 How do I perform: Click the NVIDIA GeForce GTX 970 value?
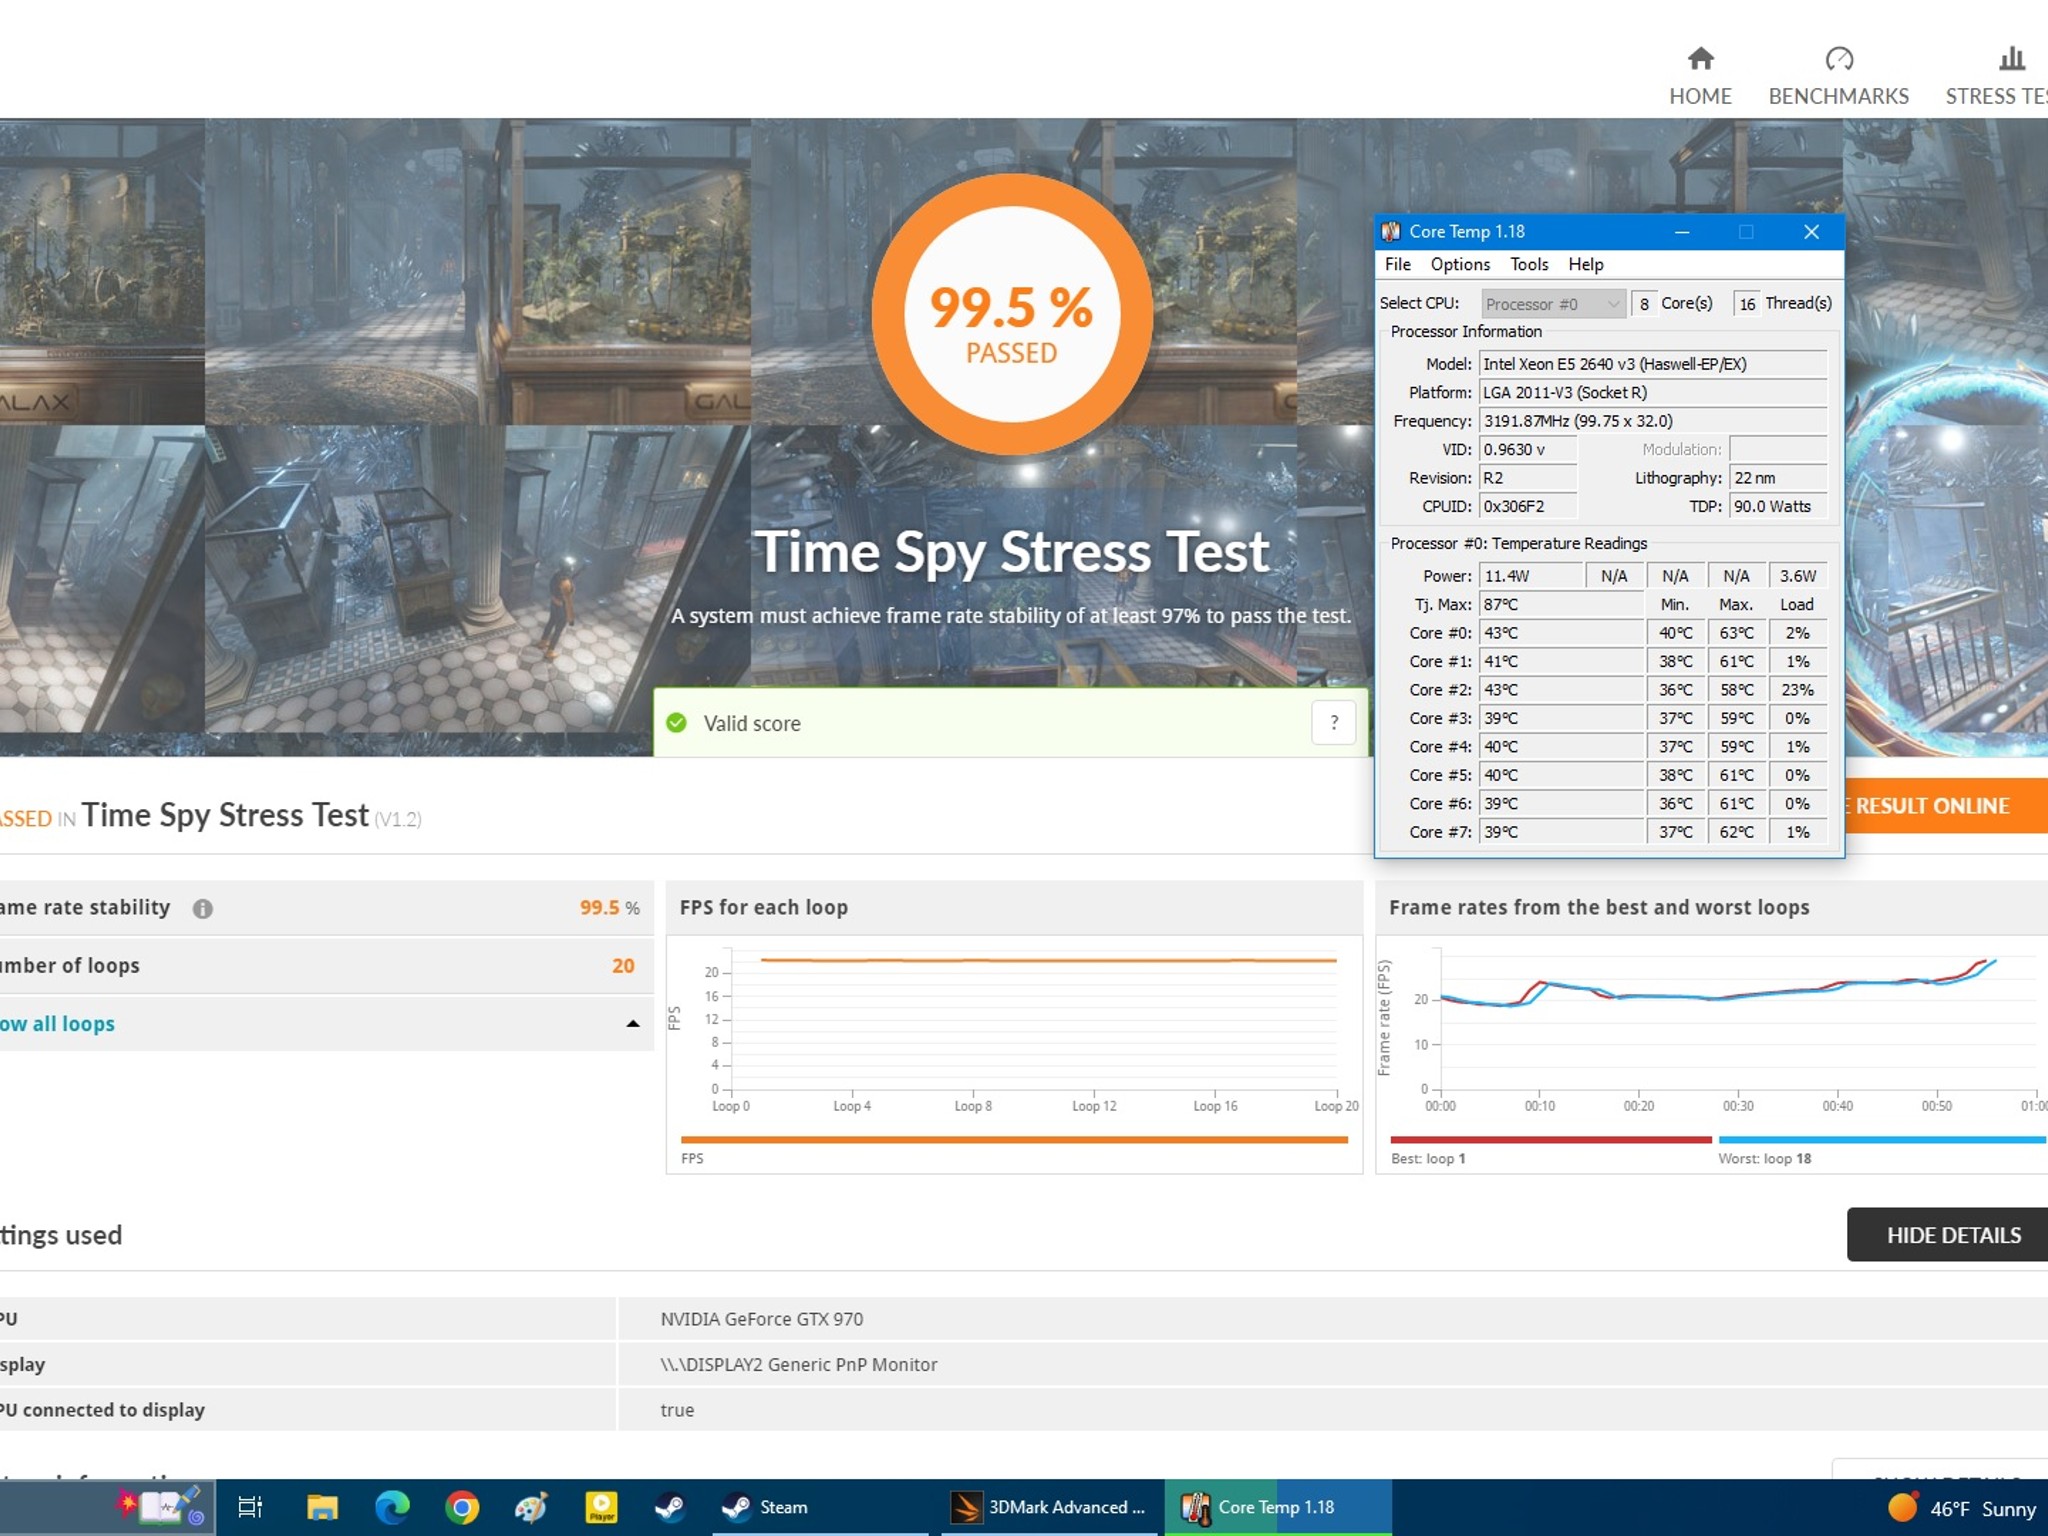click(x=761, y=1319)
